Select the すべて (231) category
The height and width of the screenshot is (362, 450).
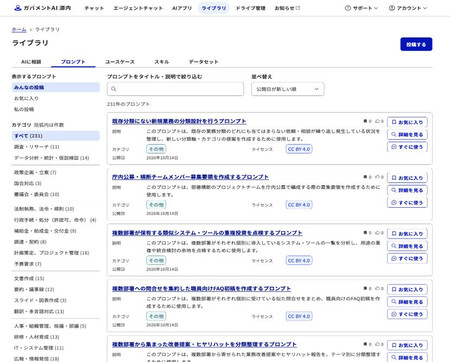click(x=55, y=136)
